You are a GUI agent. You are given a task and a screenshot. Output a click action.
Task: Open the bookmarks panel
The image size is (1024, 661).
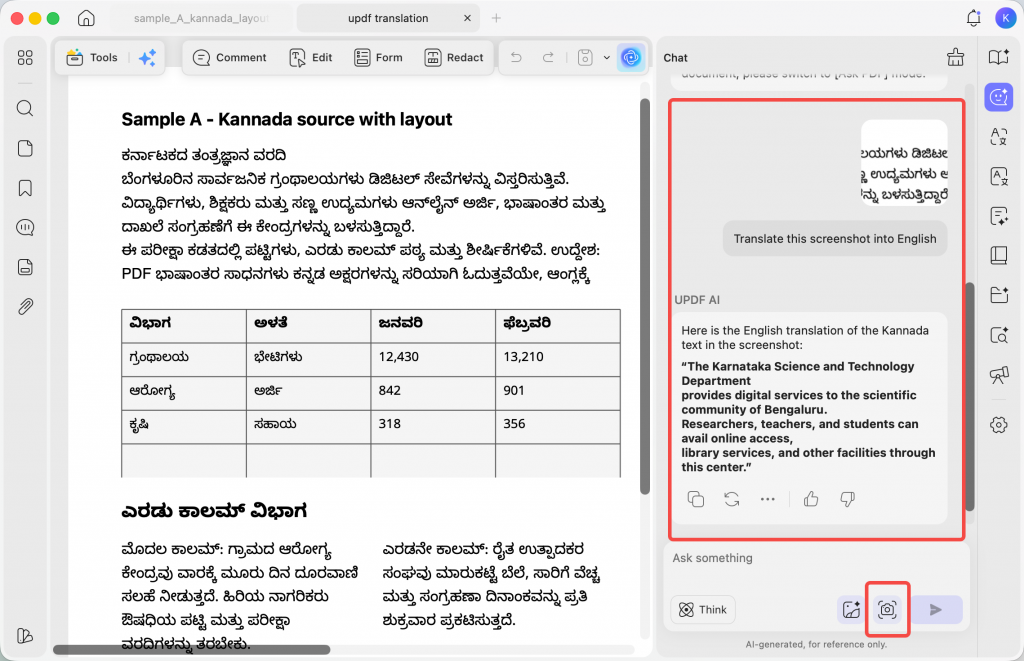tap(25, 188)
